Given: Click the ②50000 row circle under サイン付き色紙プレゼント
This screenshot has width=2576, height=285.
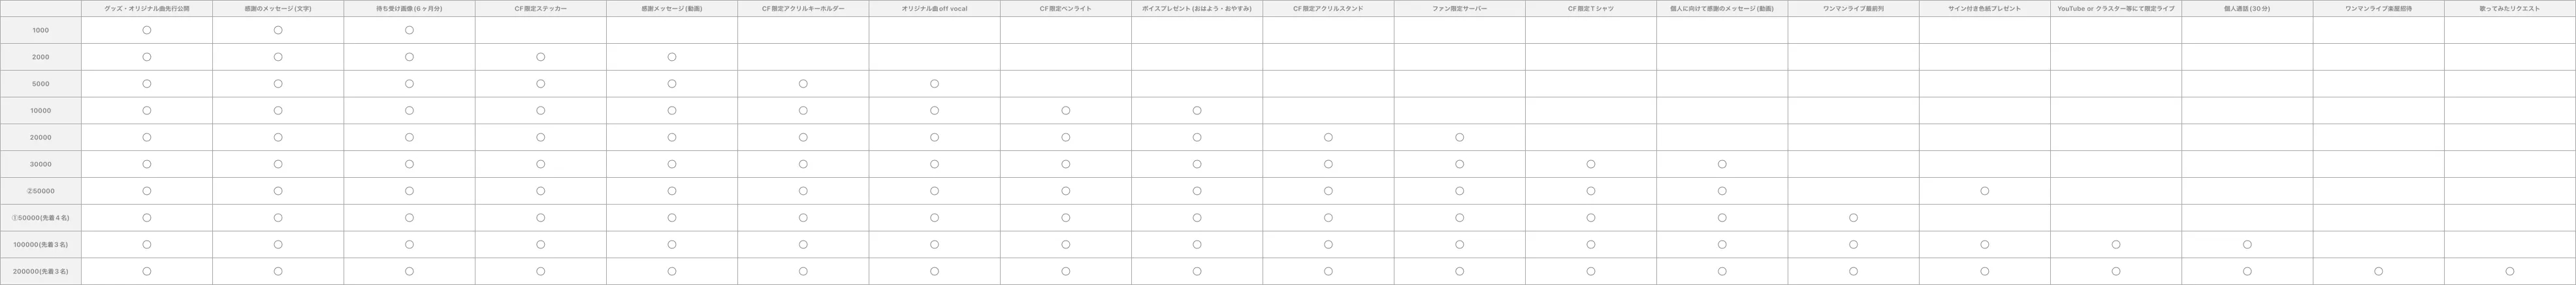Looking at the screenshot, I should (x=1985, y=191).
